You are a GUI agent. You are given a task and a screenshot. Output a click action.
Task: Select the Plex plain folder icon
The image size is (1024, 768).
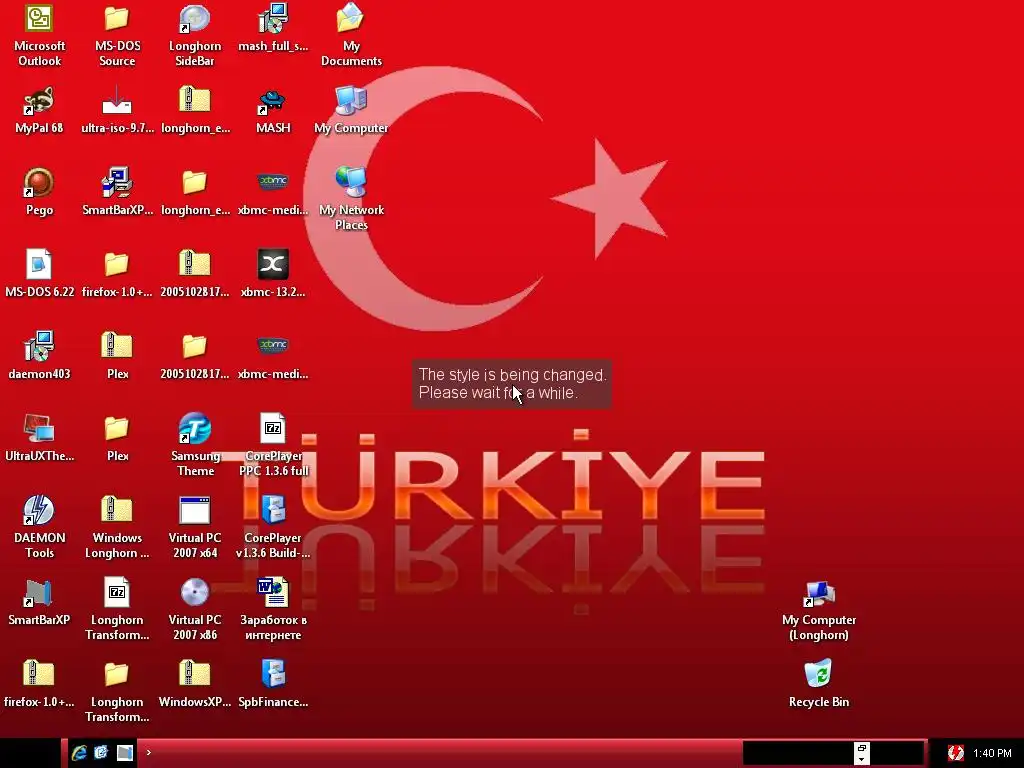117,429
